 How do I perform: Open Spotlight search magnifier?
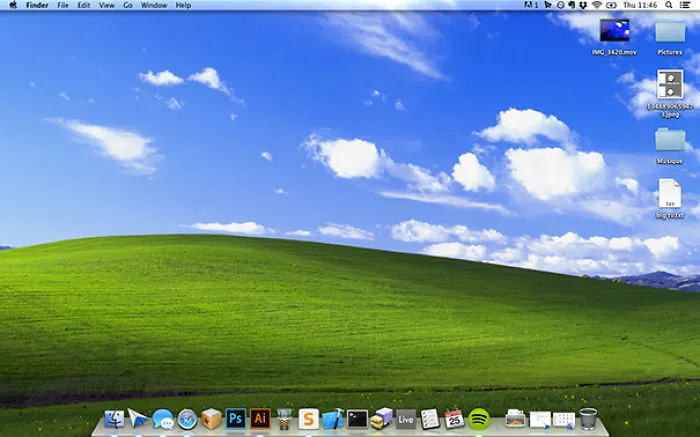(669, 5)
